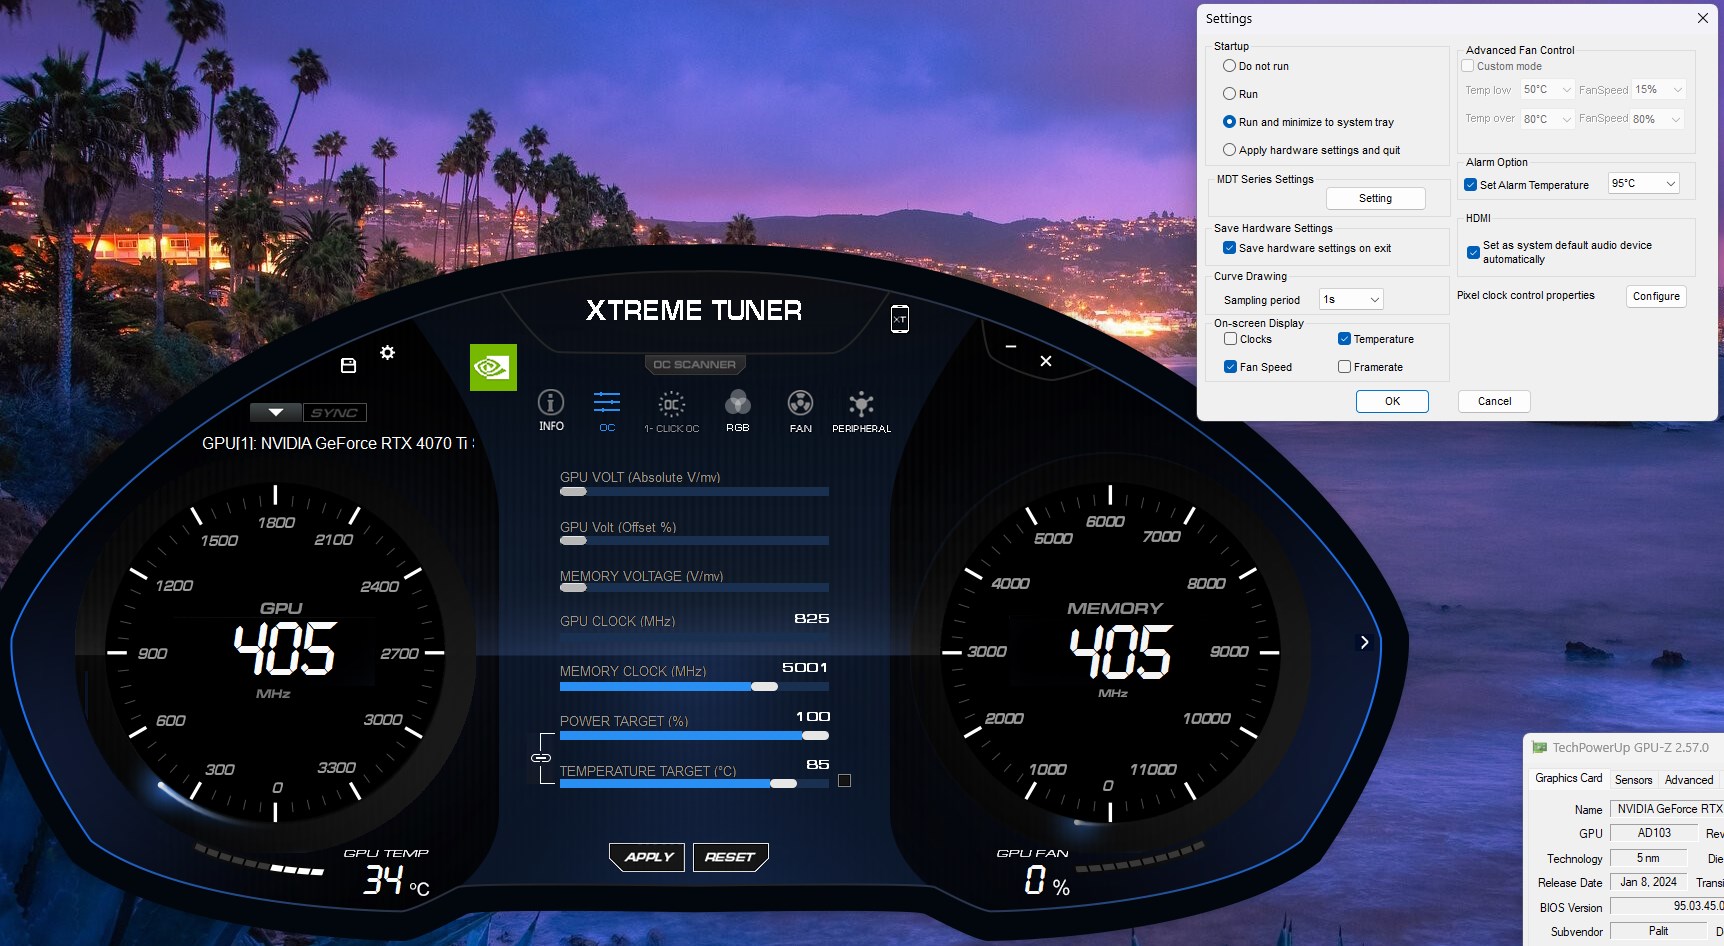Click the GPU-Z window title icon
Viewport: 1724px width, 946px height.
[x=1540, y=747]
